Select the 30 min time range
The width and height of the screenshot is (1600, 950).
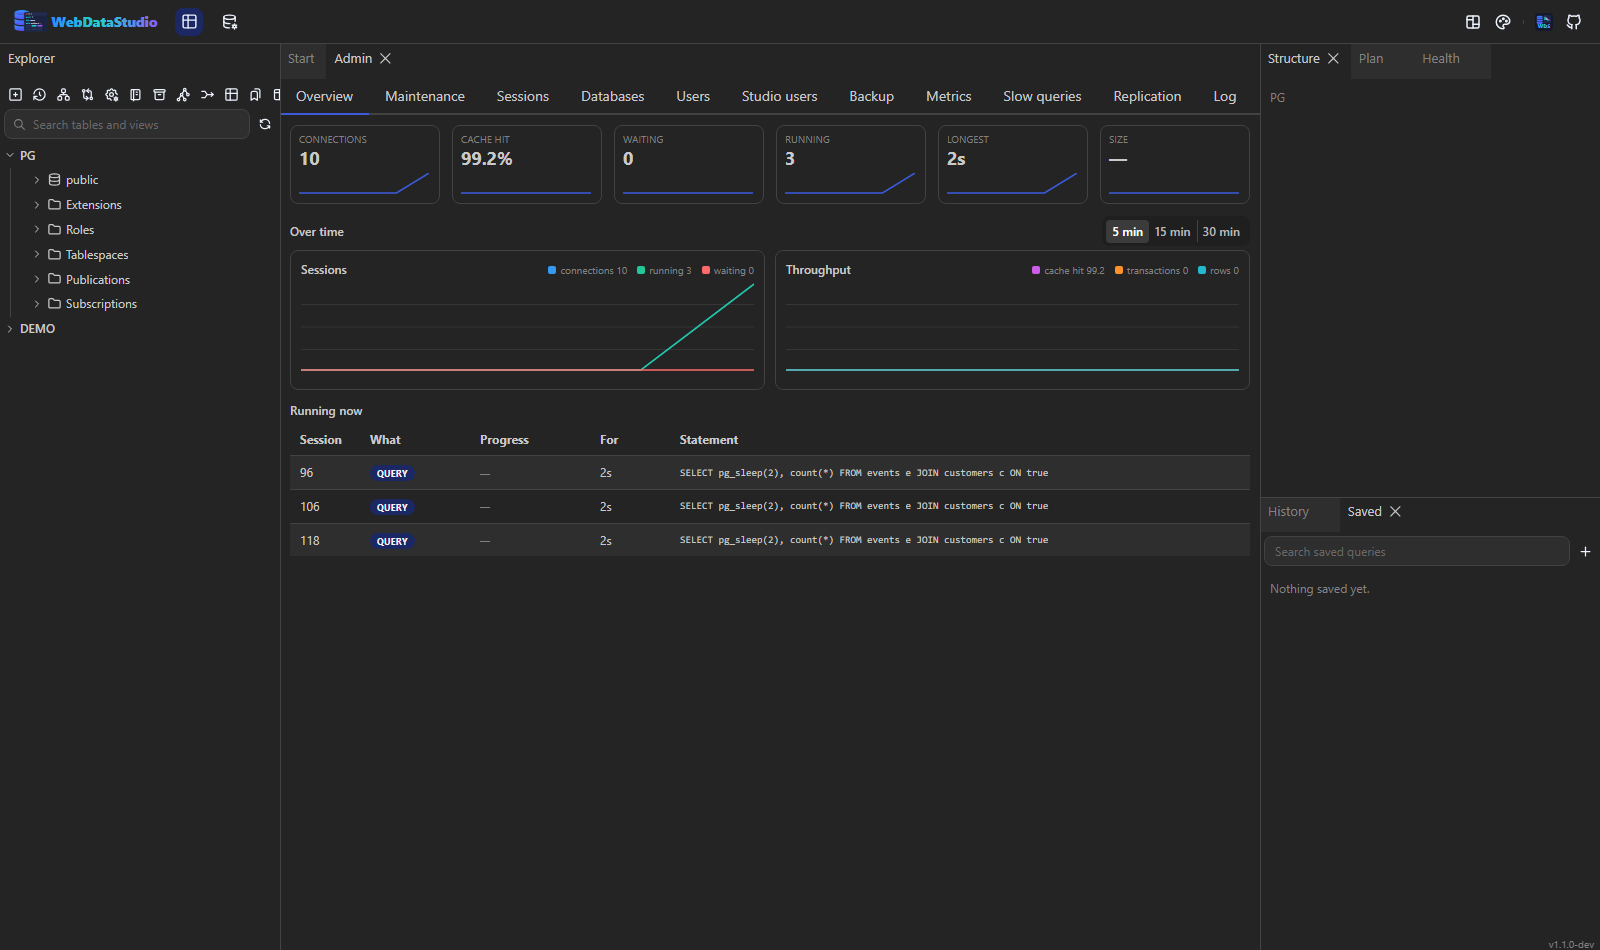[x=1221, y=232]
